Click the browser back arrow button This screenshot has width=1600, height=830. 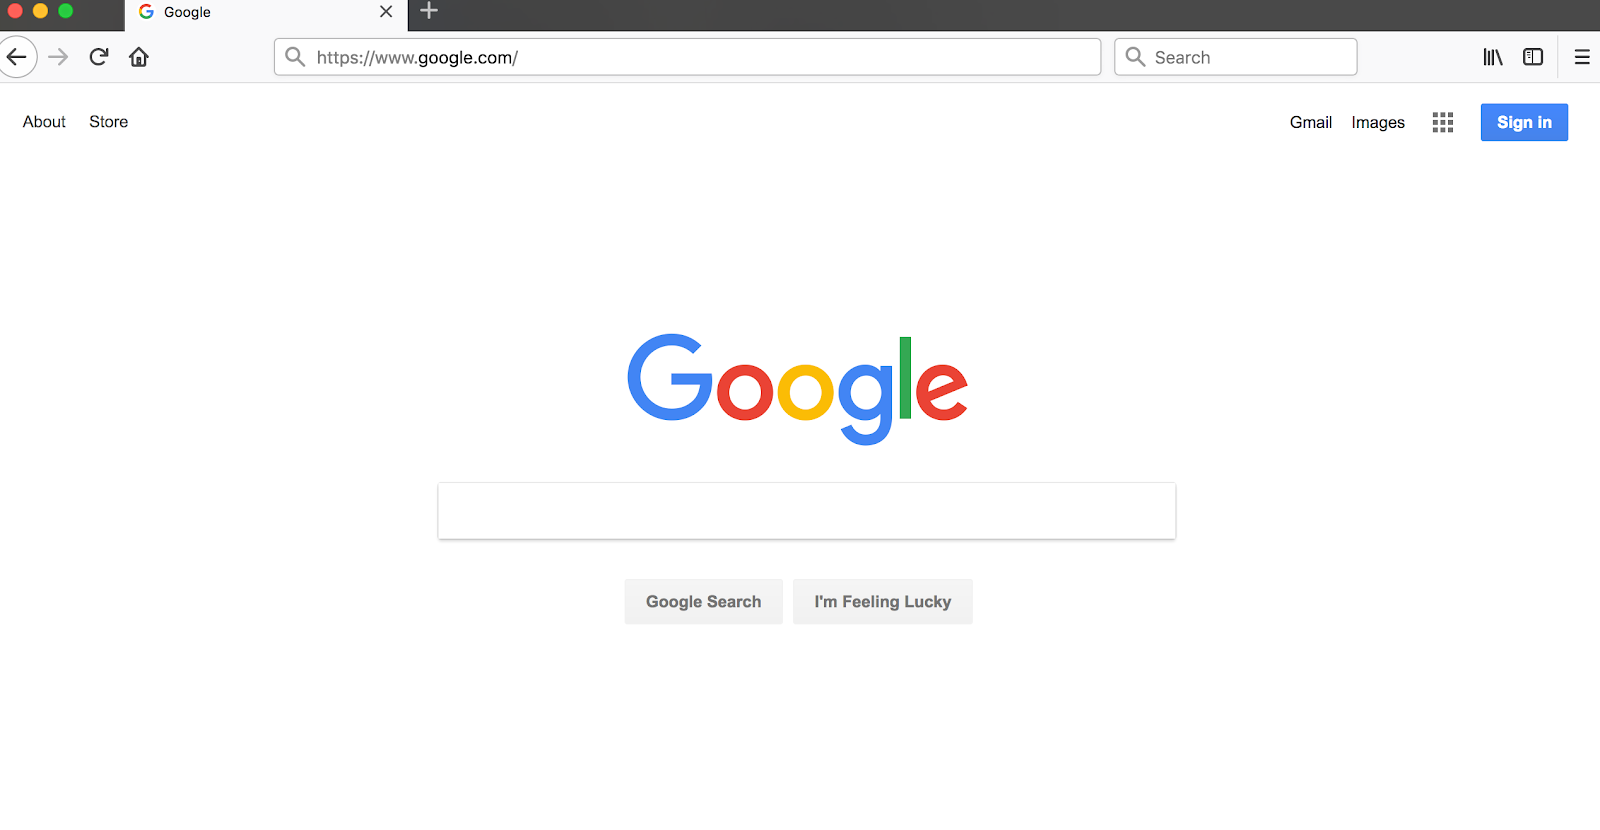(17, 57)
